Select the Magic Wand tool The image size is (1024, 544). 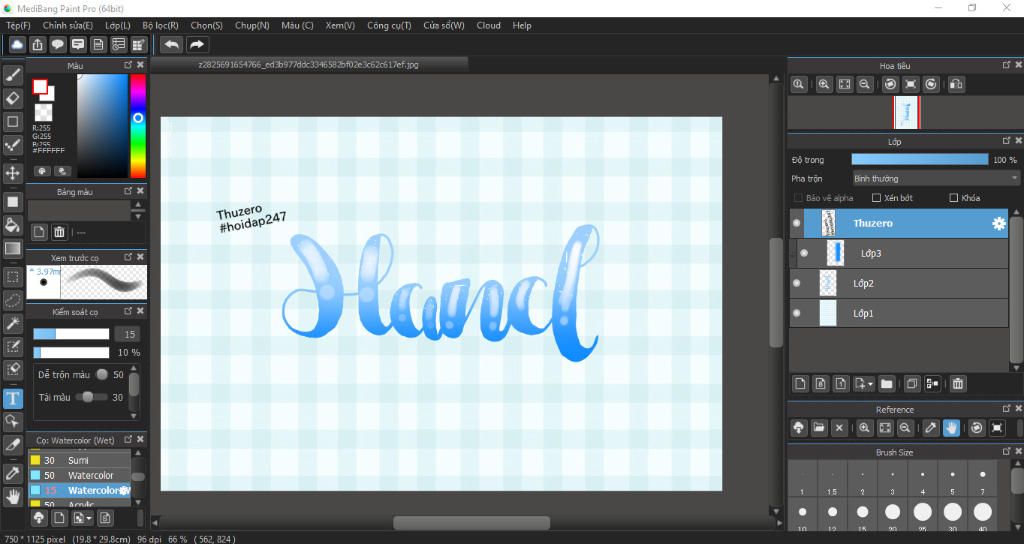[12, 323]
